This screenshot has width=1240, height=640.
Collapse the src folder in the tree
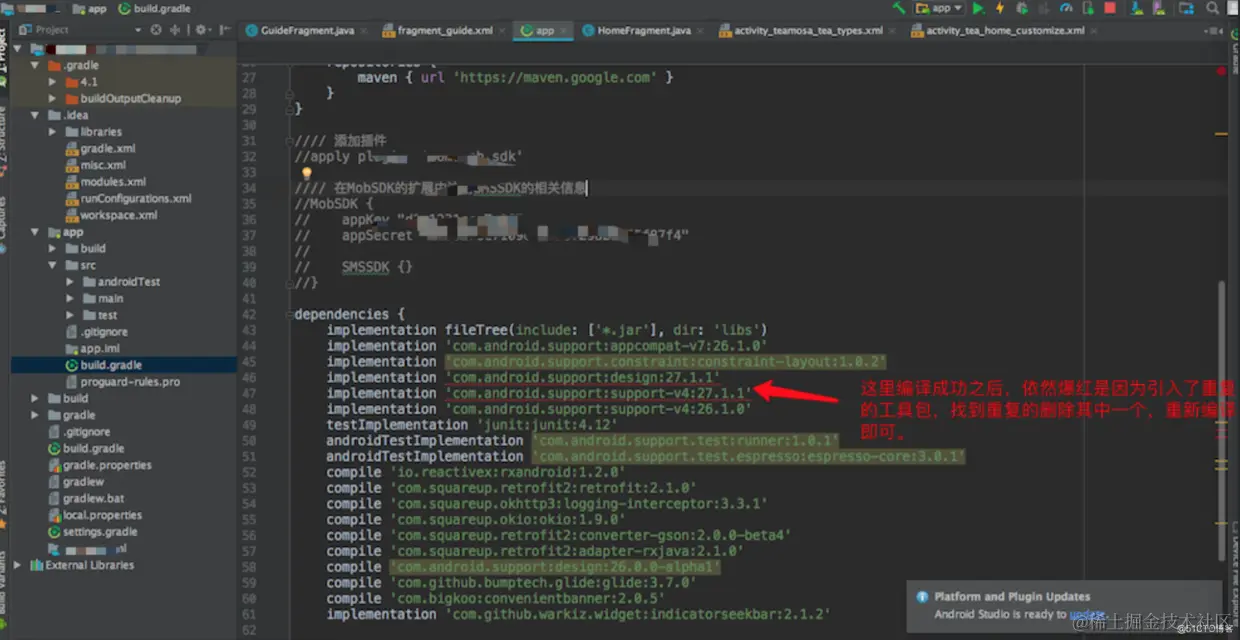53,265
